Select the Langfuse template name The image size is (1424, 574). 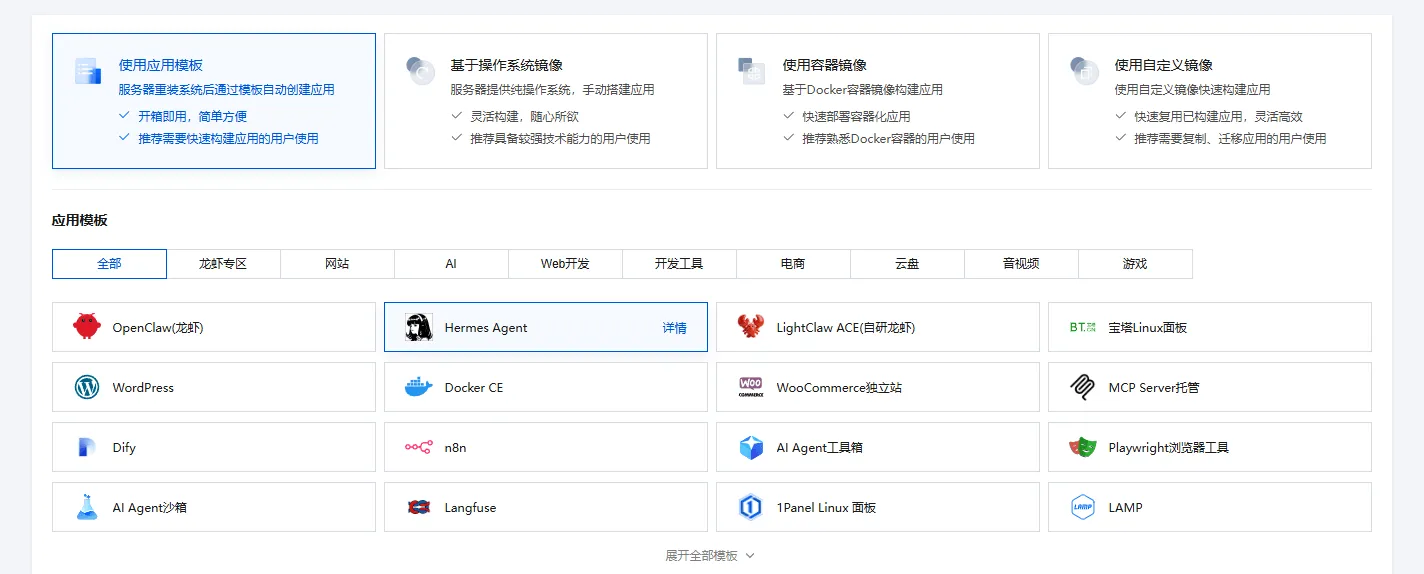(x=470, y=507)
